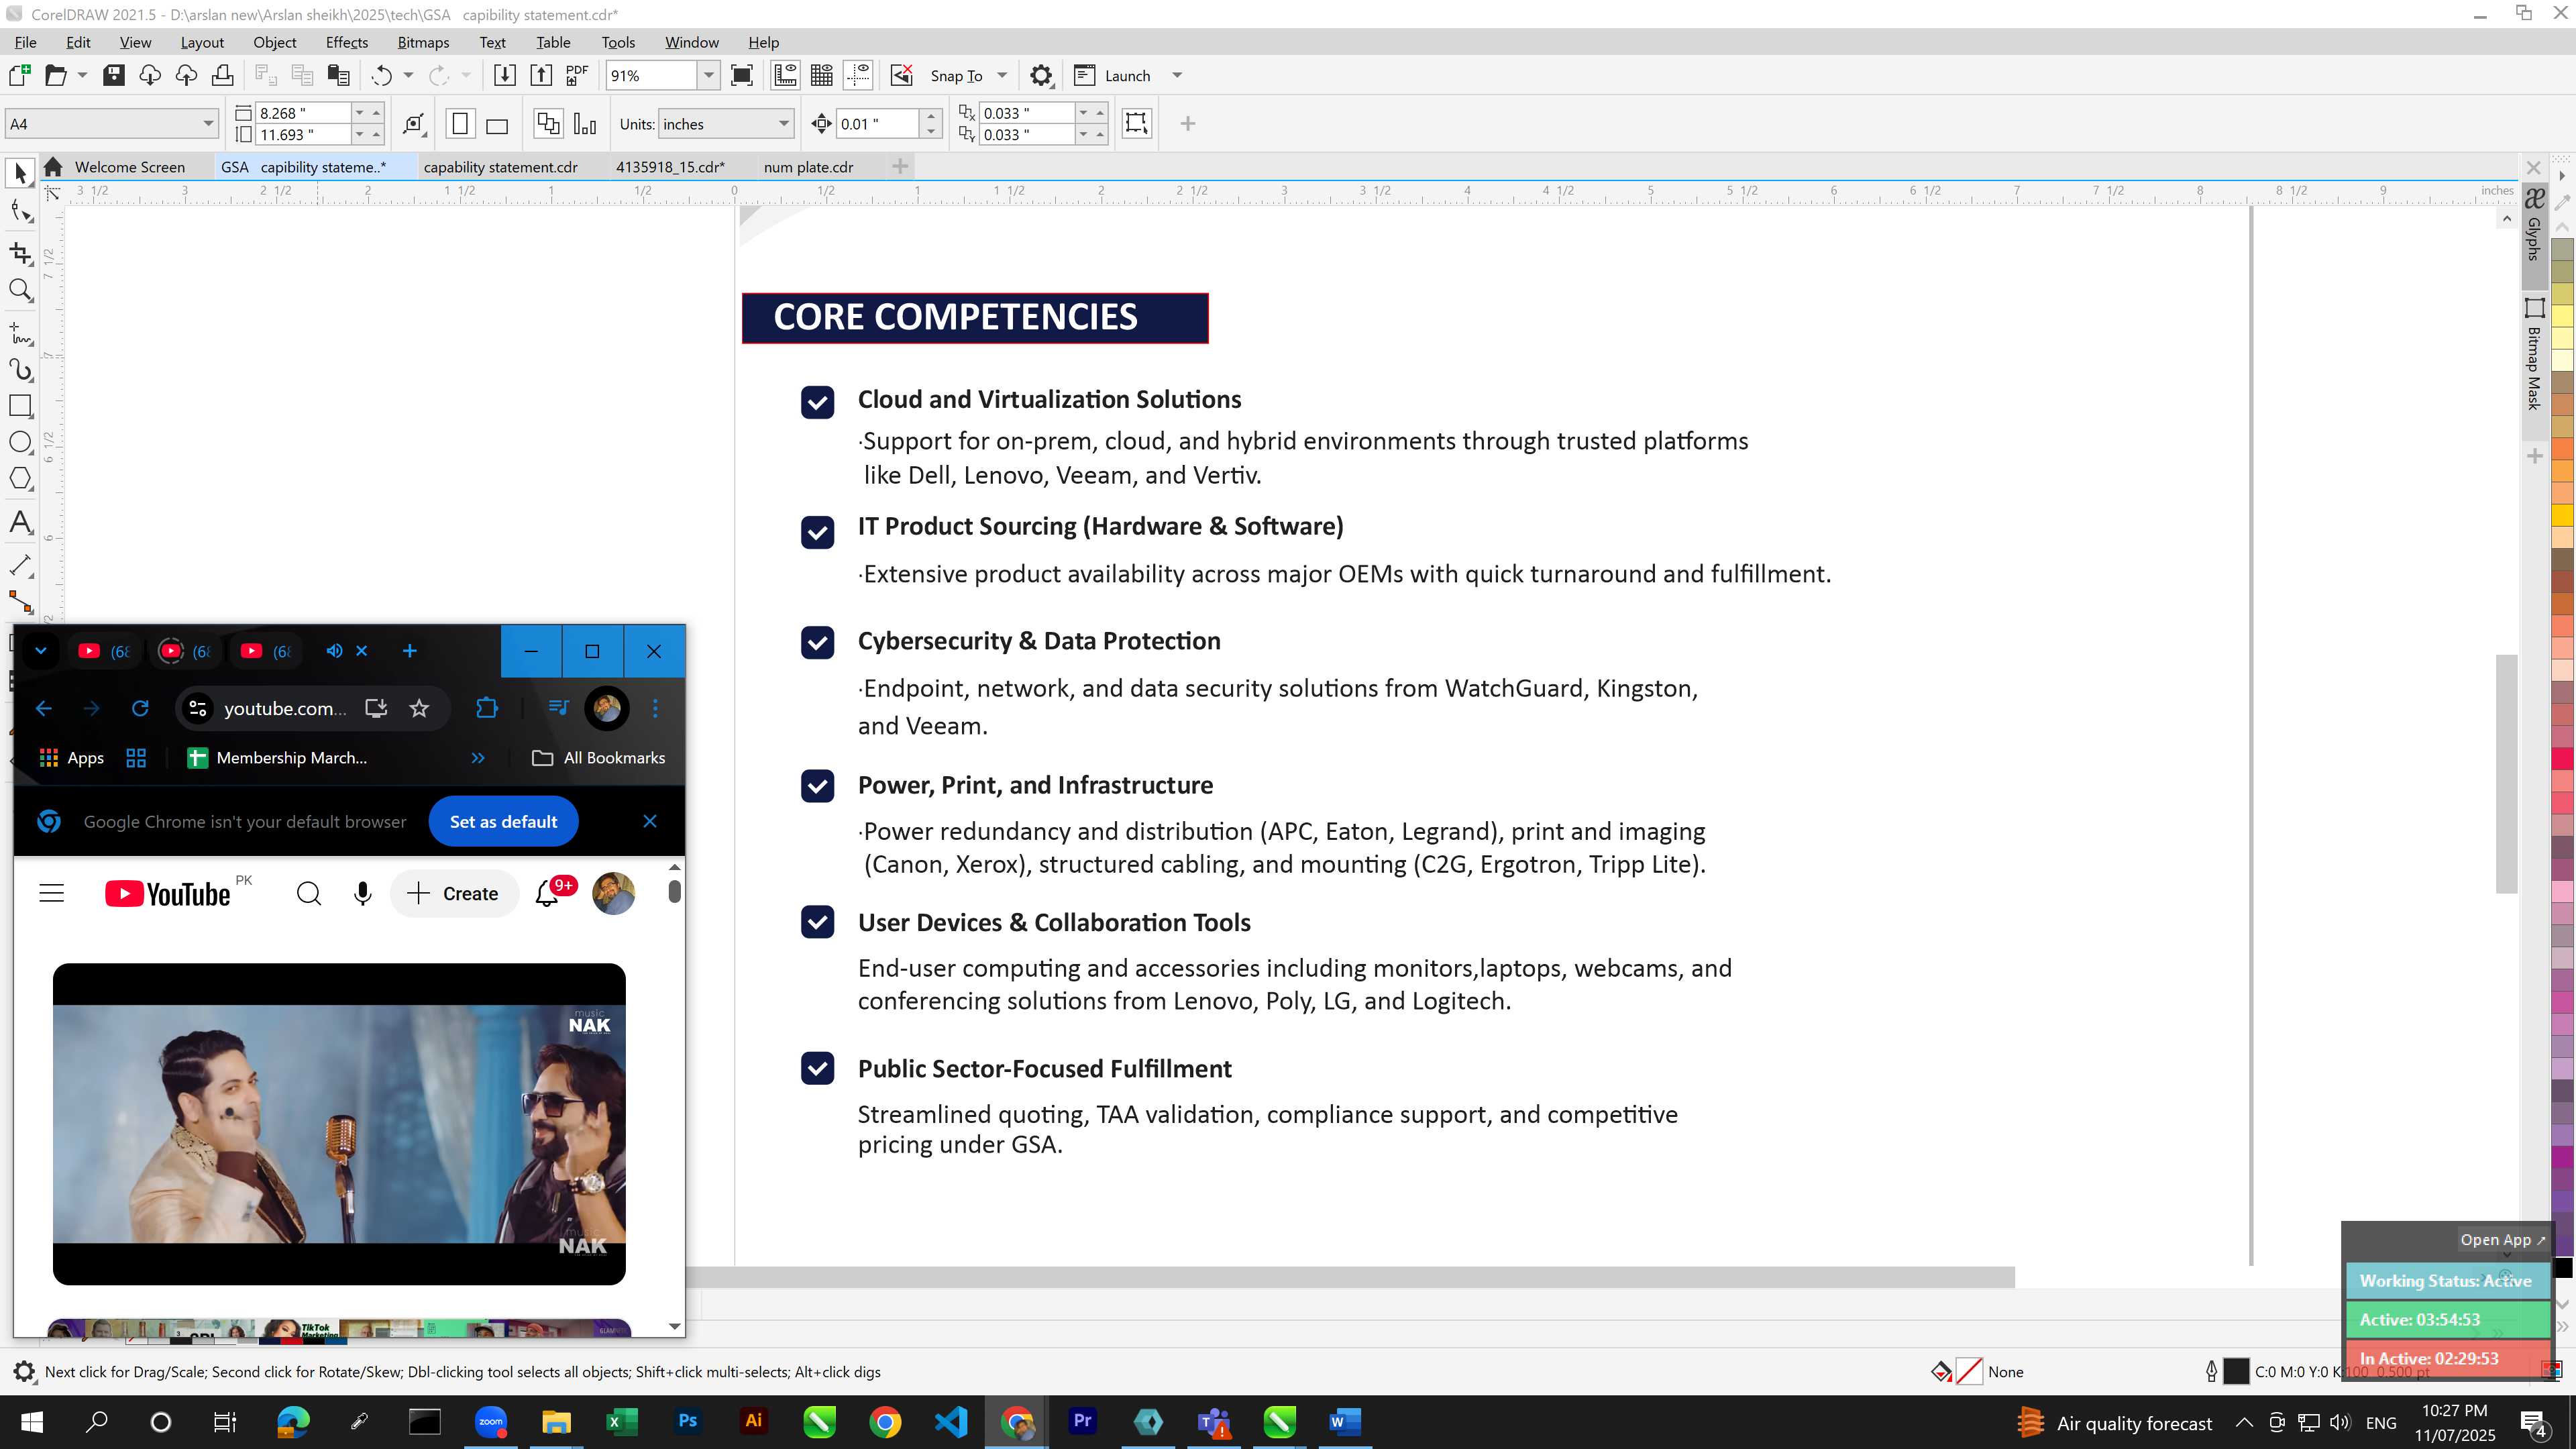Select the Zoom tool magnifier
Screen dimensions: 2576x1449
click(x=20, y=290)
